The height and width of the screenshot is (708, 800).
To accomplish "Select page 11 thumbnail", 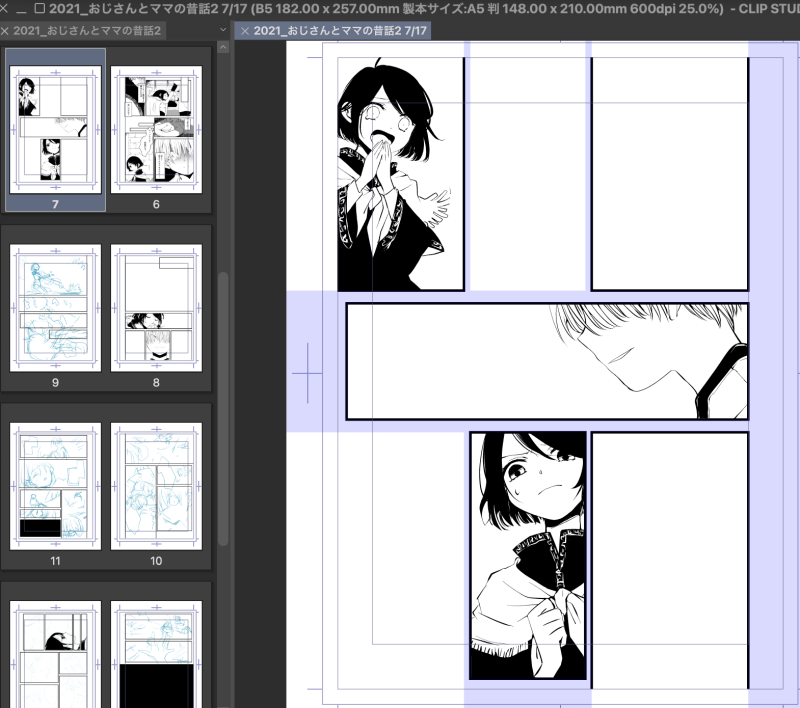I will [55, 486].
